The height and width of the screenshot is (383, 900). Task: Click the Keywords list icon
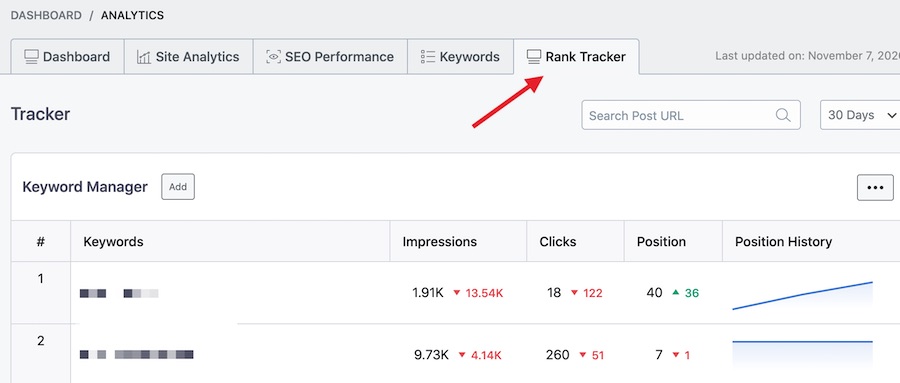(x=428, y=57)
